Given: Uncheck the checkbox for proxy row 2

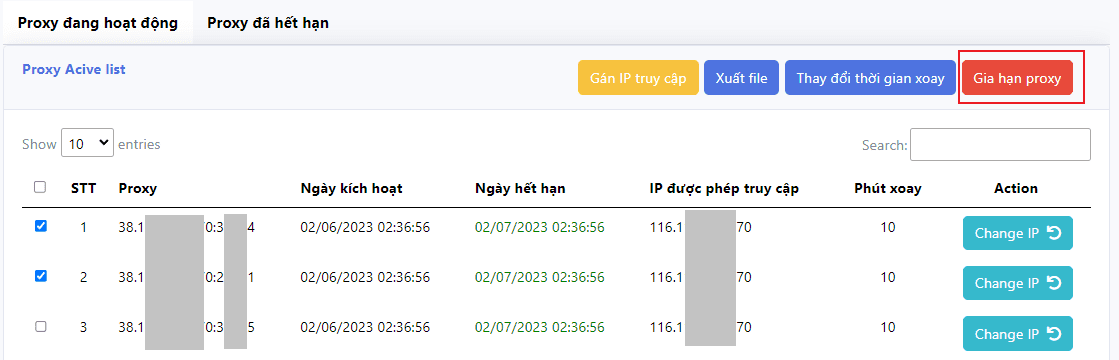Looking at the screenshot, I should 41,276.
